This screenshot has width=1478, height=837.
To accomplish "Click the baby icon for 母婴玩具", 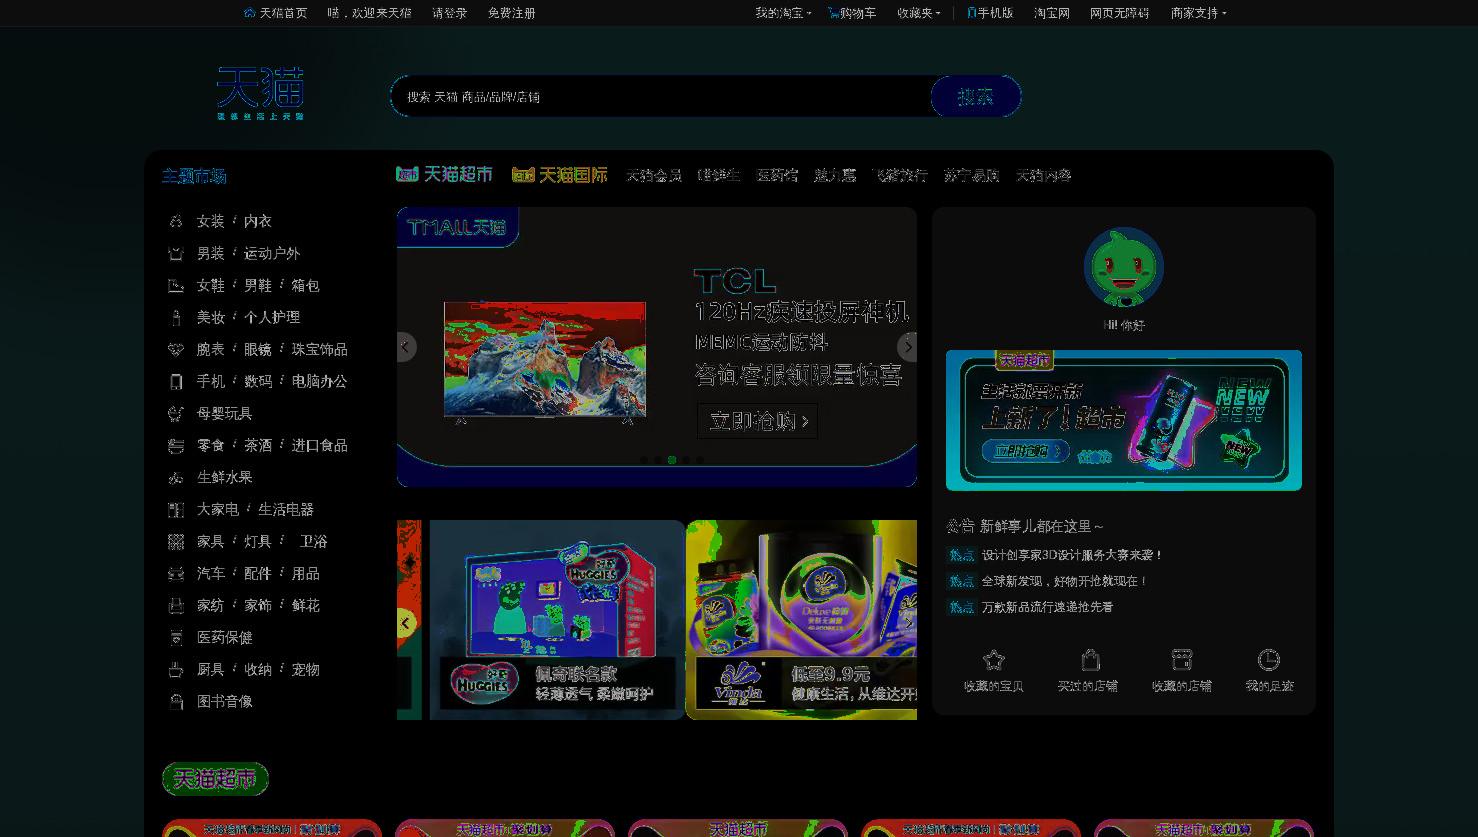I will tap(176, 413).
